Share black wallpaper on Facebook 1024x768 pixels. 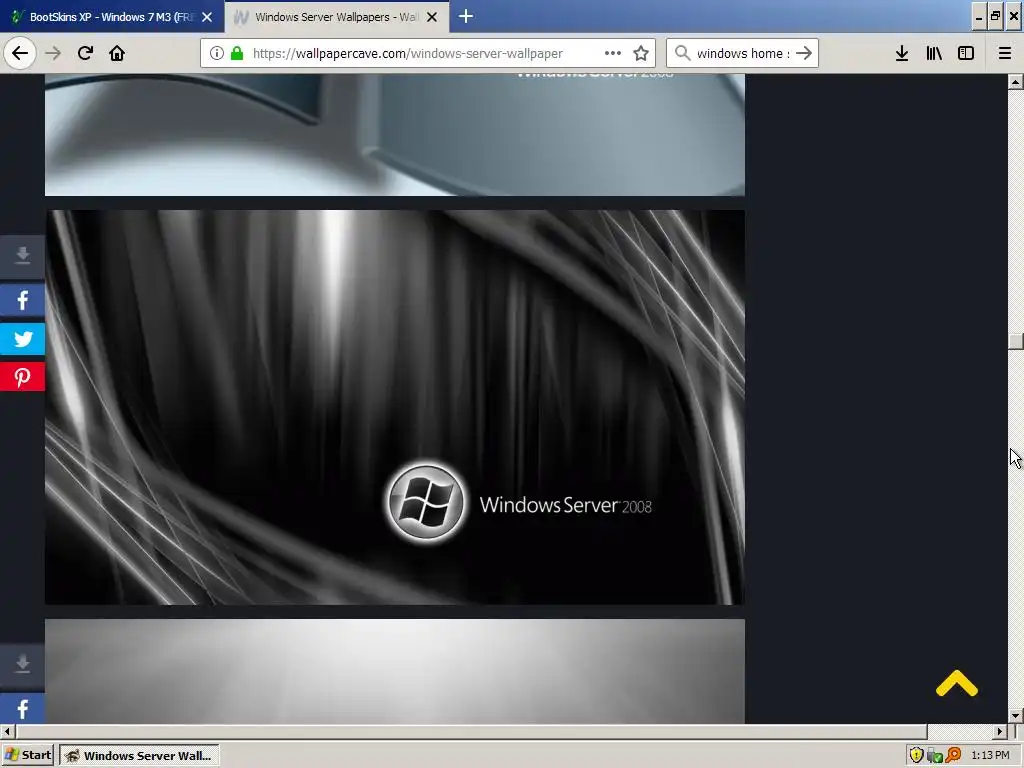coord(22,300)
